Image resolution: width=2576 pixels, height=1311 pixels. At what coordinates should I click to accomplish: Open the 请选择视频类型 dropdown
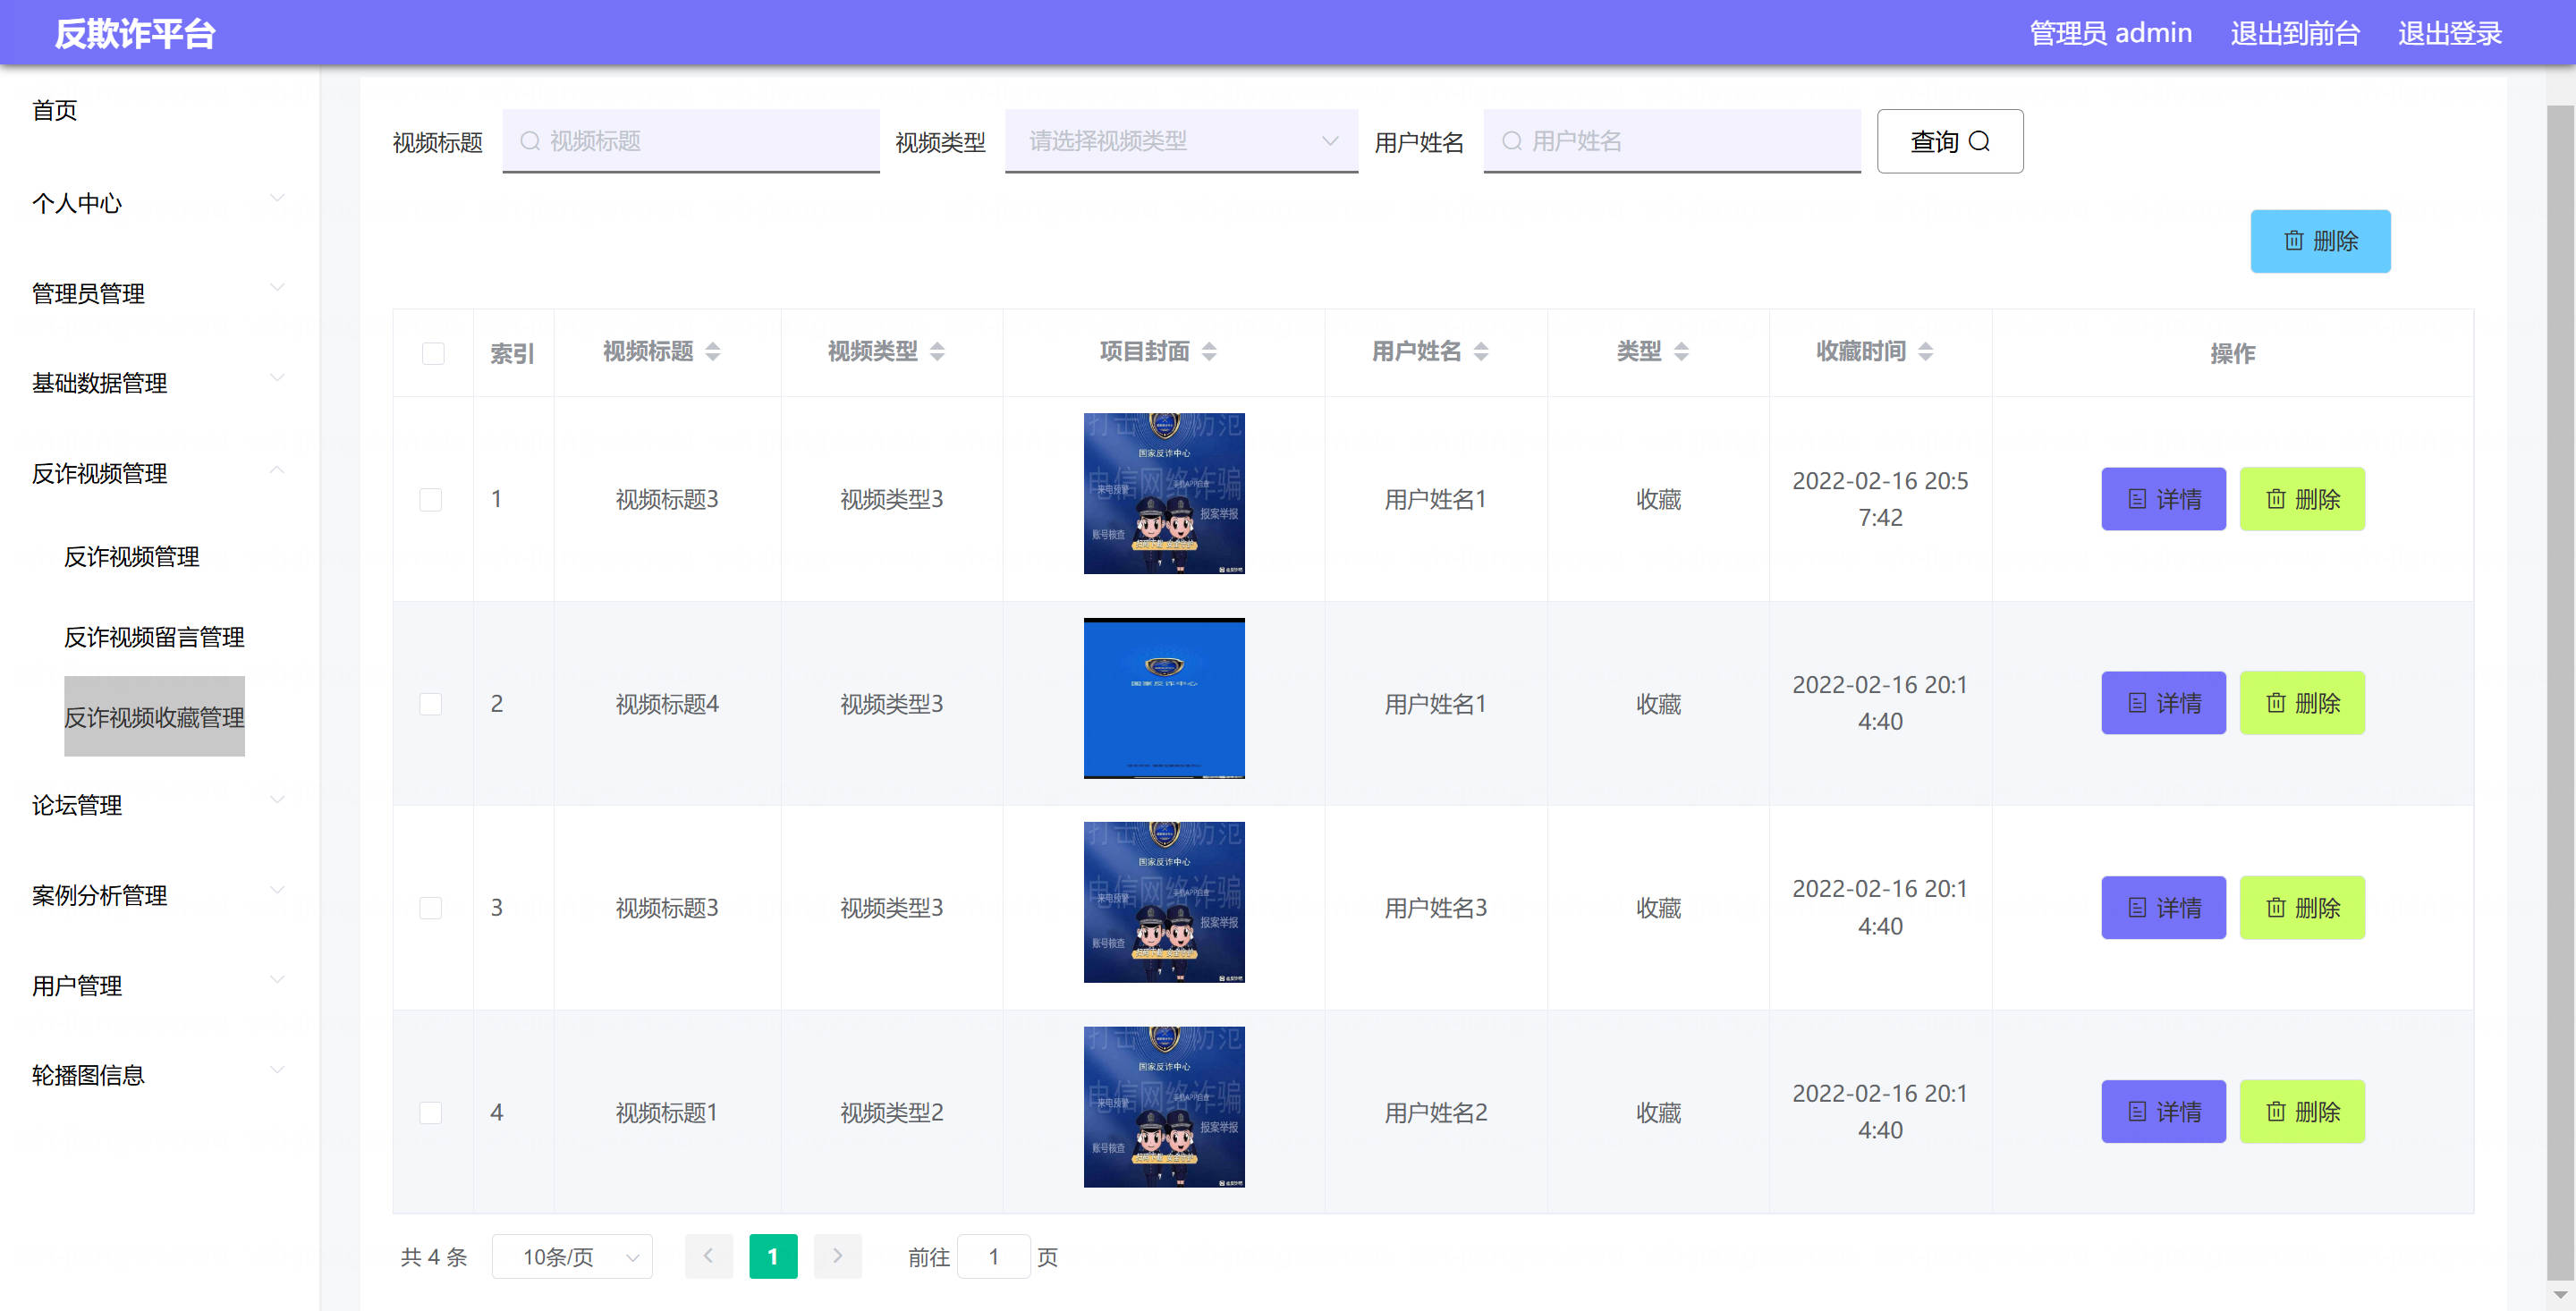click(1180, 141)
